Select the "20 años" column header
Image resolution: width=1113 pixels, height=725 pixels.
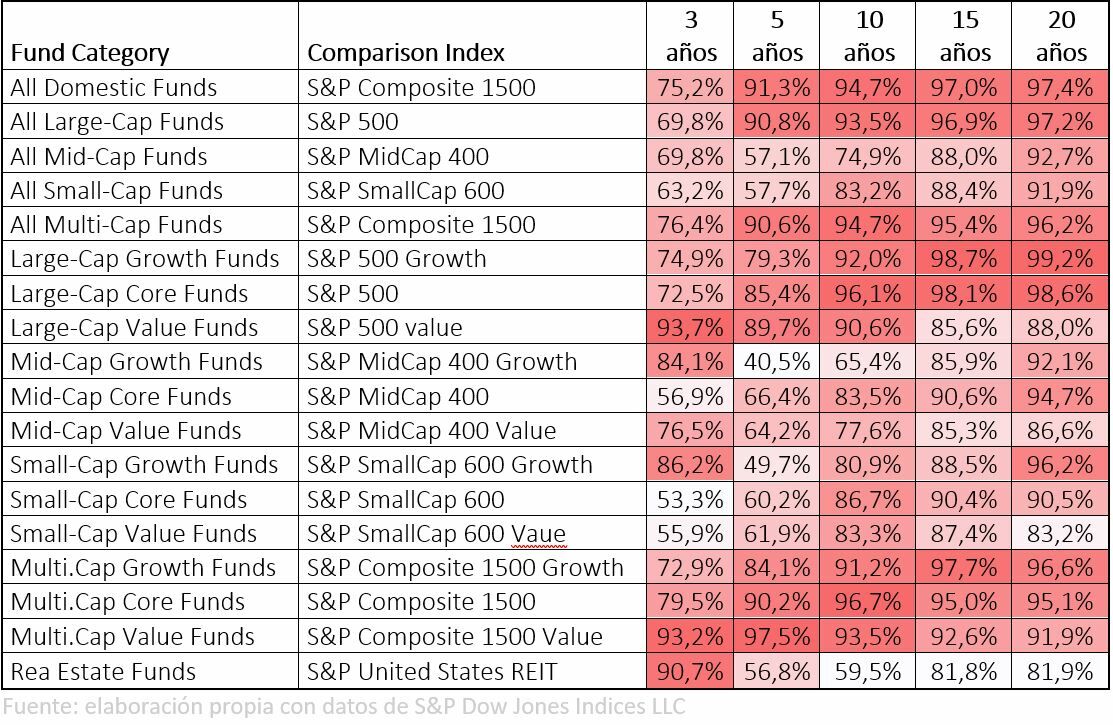pyautogui.click(x=1061, y=36)
